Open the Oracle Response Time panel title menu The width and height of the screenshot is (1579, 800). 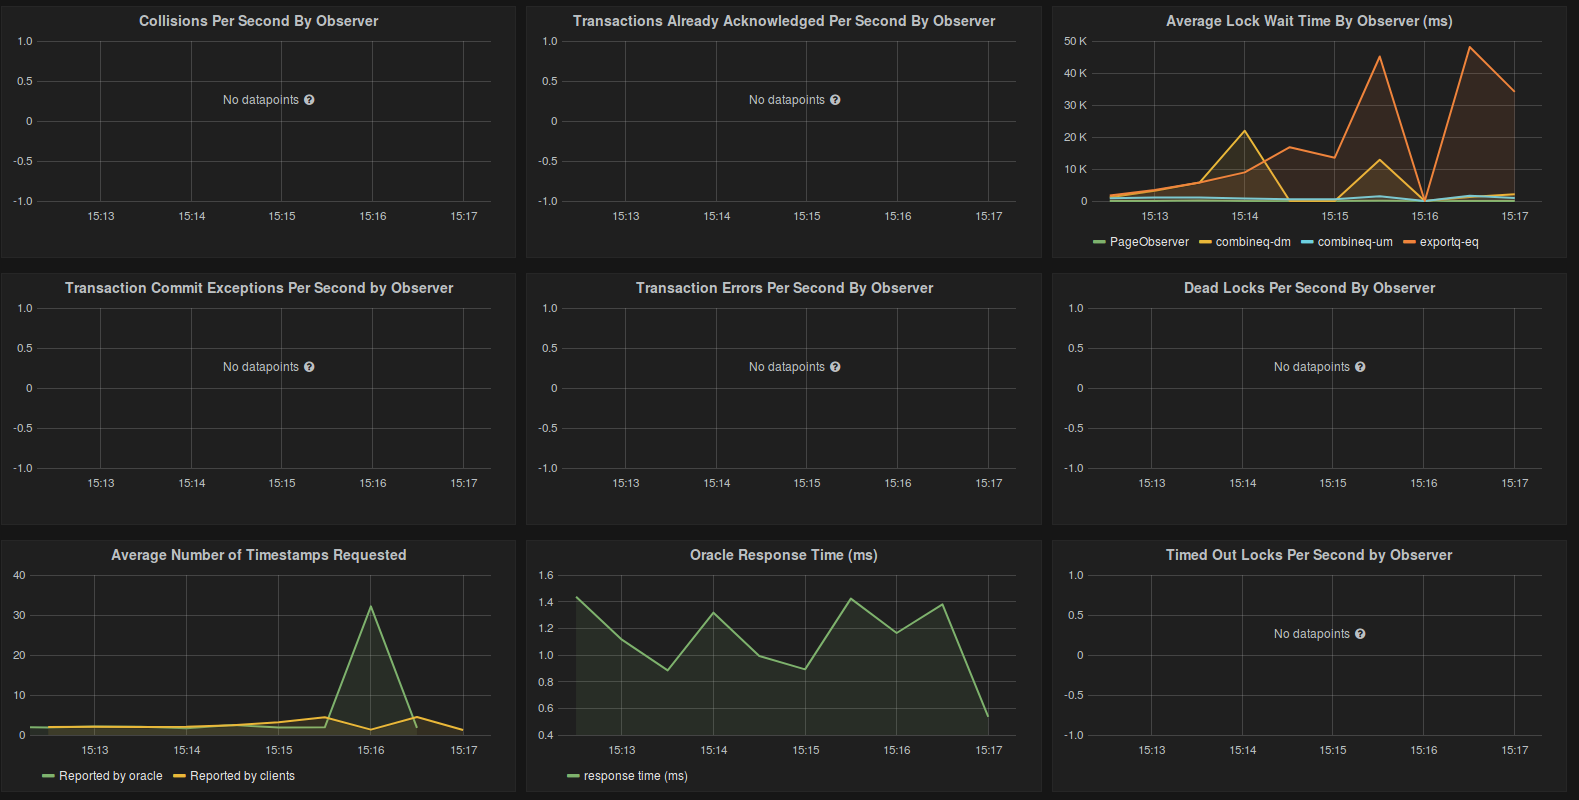(783, 555)
